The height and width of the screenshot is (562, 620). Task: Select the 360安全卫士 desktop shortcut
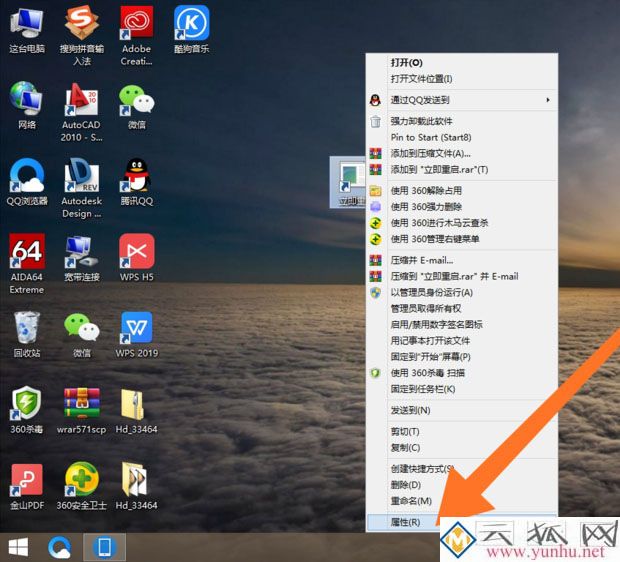pos(81,486)
